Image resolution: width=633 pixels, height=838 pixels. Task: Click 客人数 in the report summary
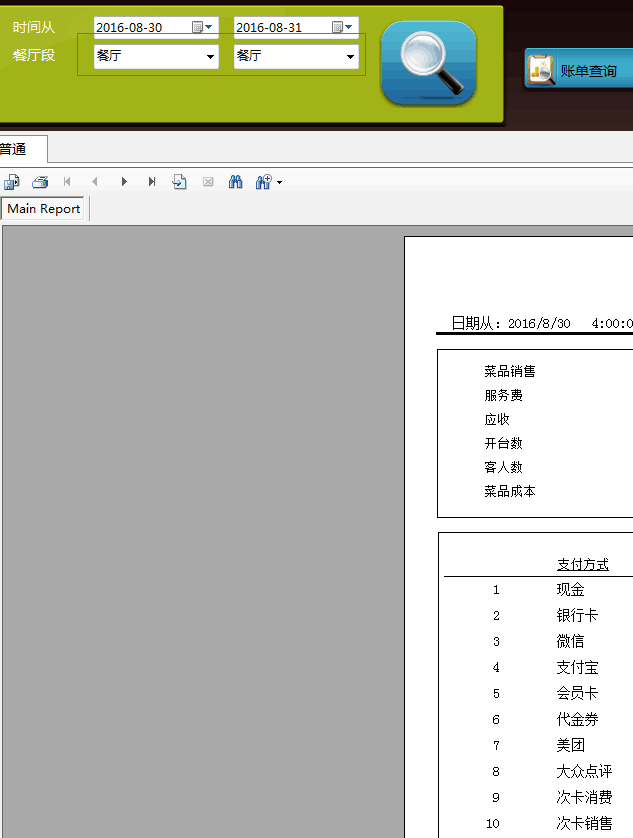pyautogui.click(x=504, y=468)
